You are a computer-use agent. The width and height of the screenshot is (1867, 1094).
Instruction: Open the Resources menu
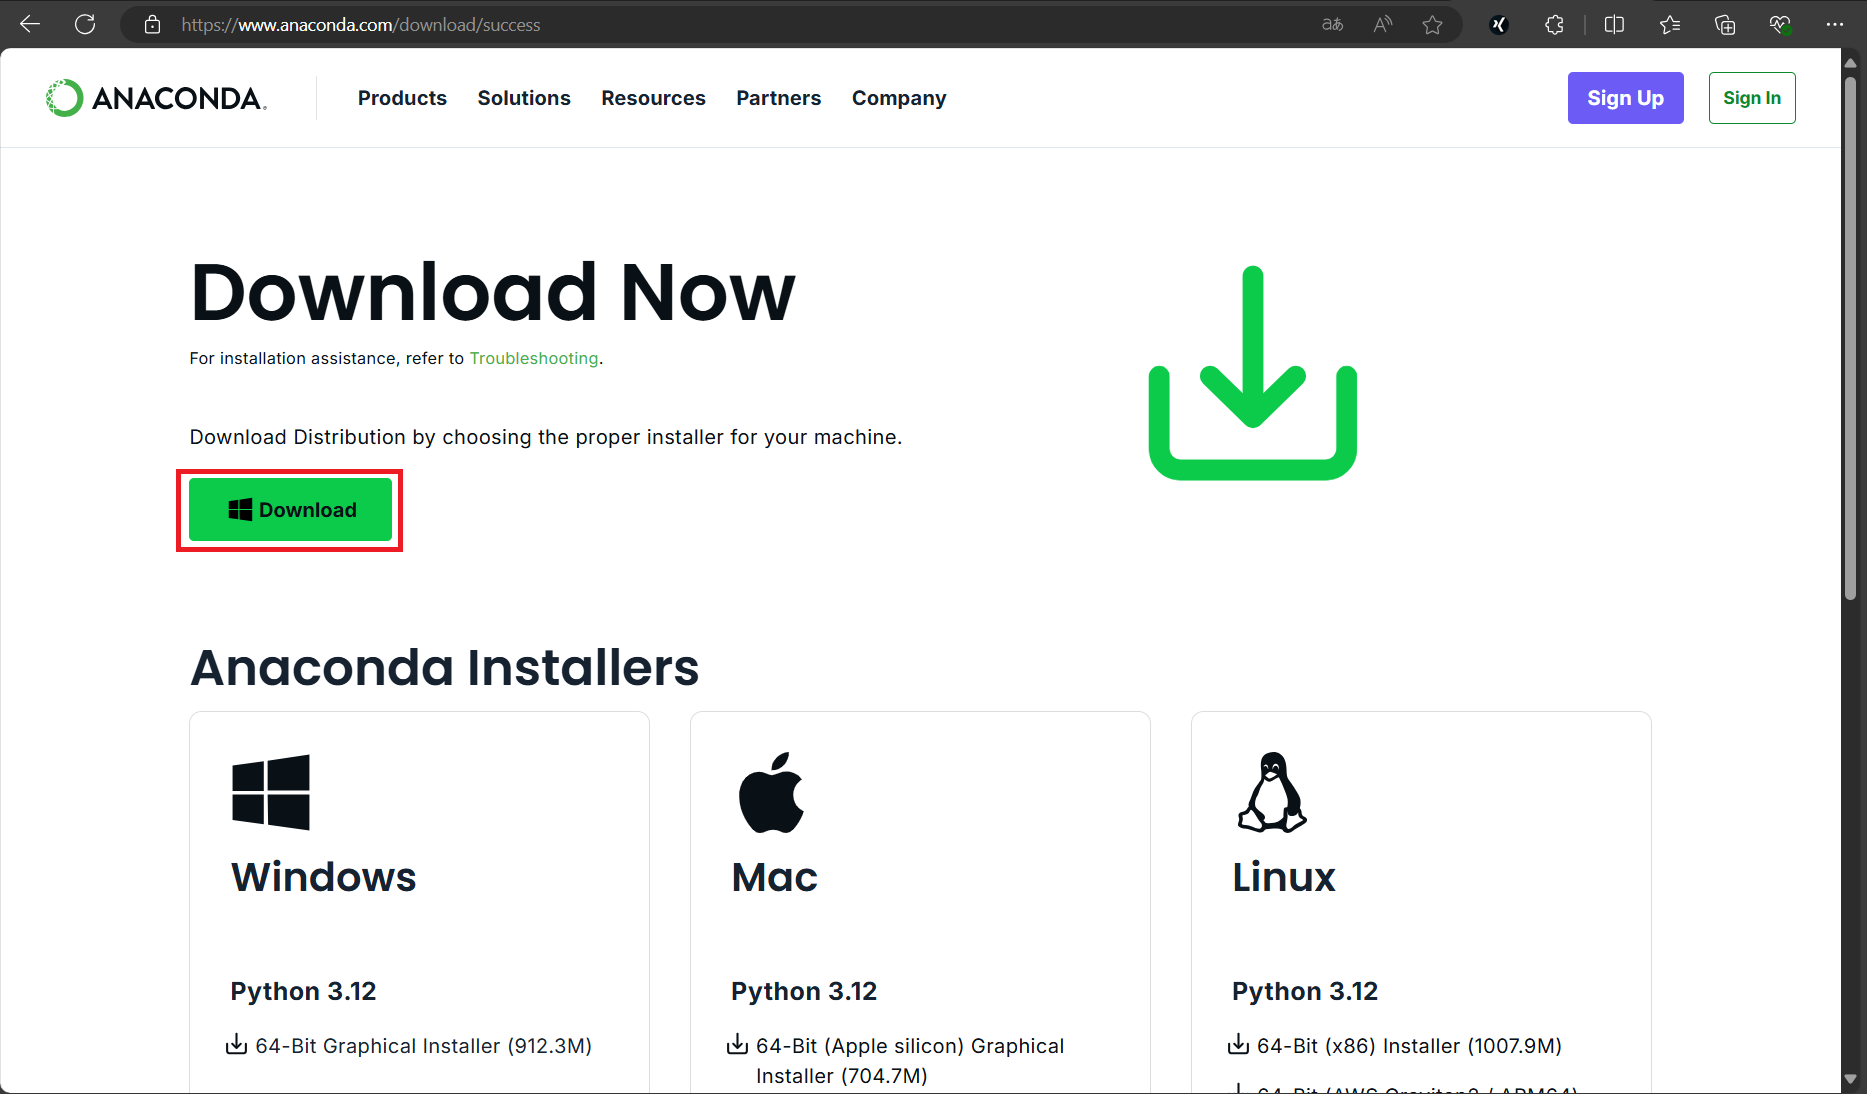[x=653, y=98]
